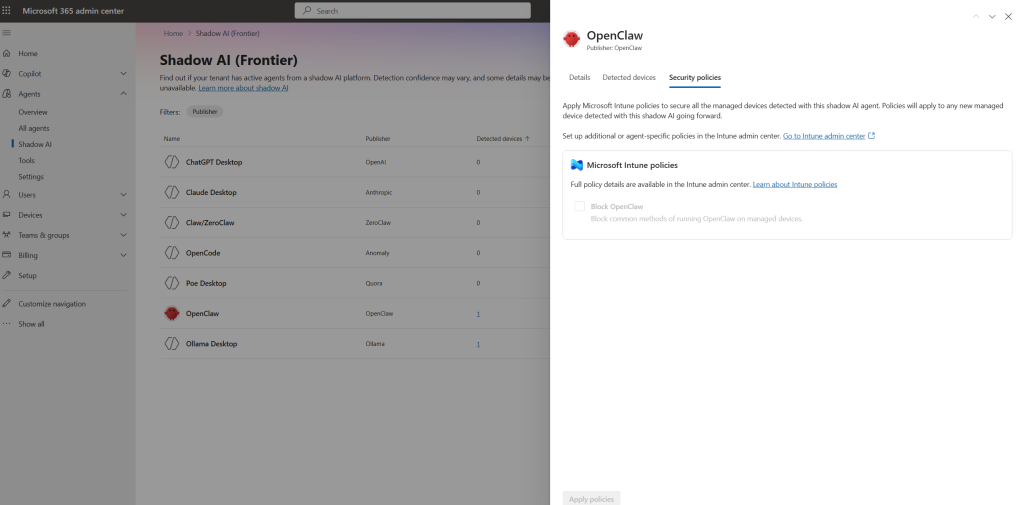This screenshot has height=505, width=1024.
Task: Switch to the Details tab
Action: pyautogui.click(x=579, y=77)
